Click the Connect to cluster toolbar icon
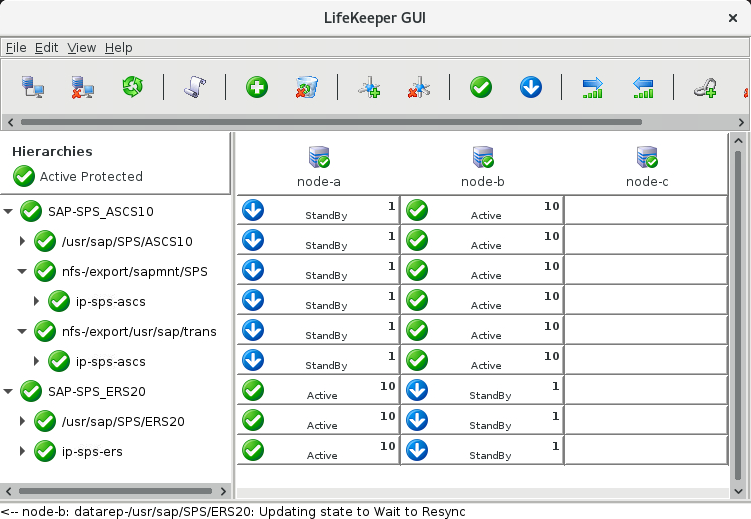The image size is (751, 519). click(x=33, y=87)
